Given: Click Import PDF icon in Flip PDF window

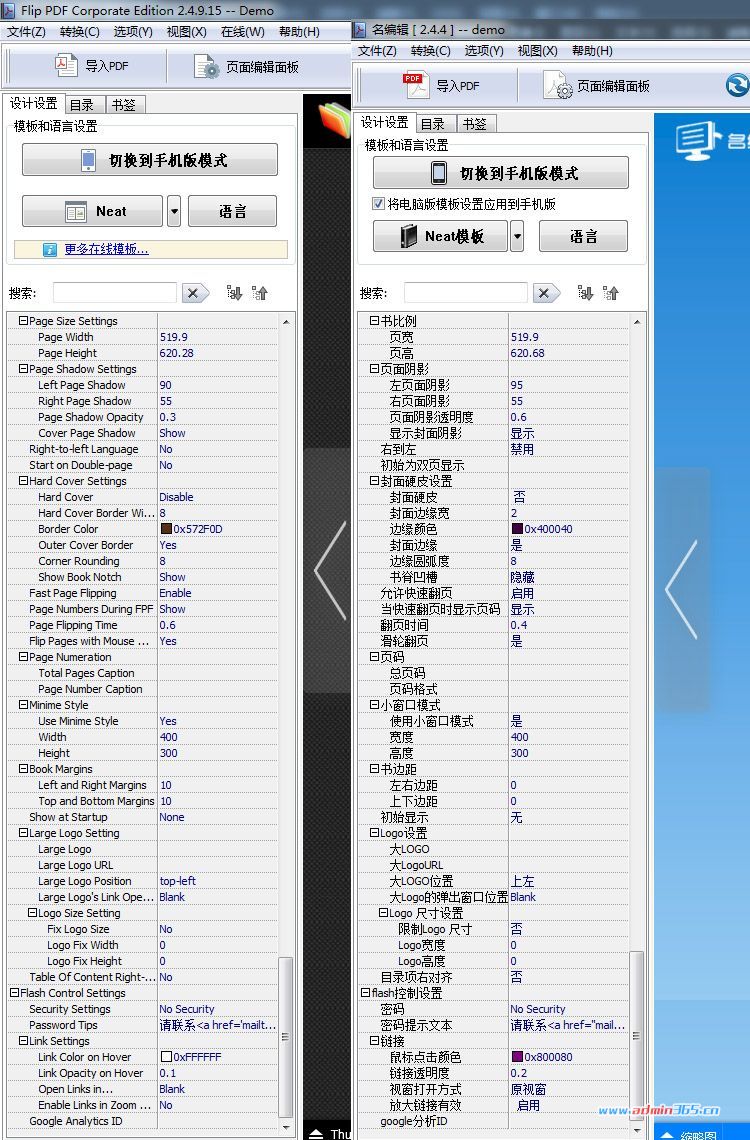Looking at the screenshot, I should [67, 65].
